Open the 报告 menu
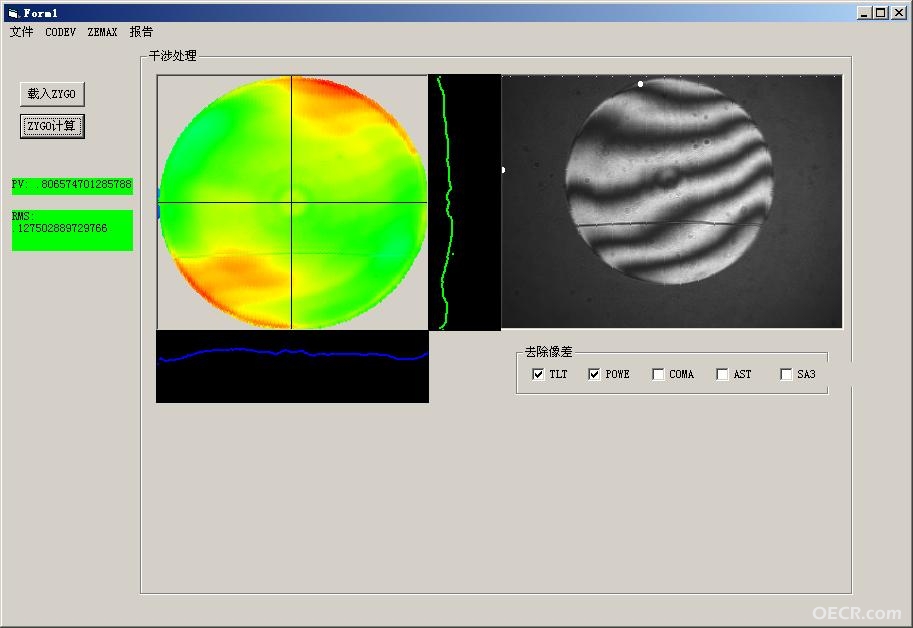The image size is (913, 628). 141,32
